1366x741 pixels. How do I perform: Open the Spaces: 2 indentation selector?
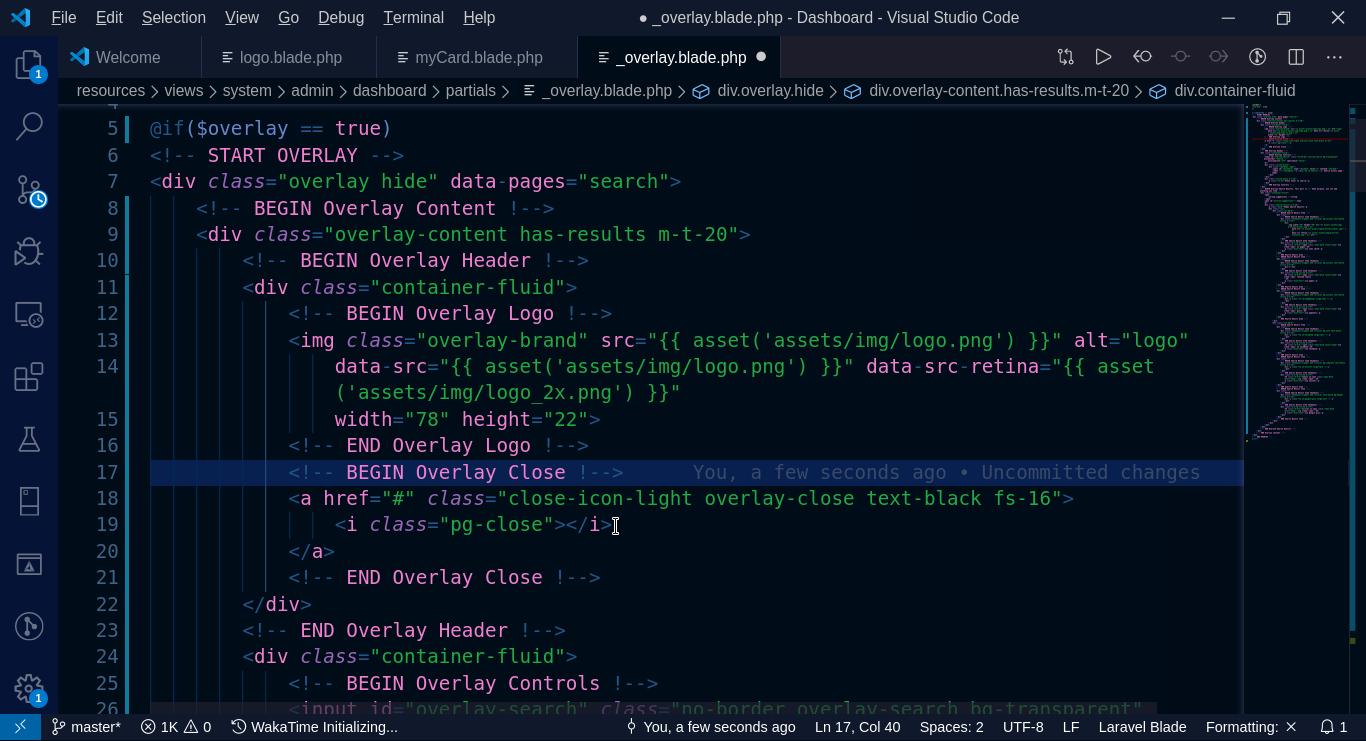point(950,727)
